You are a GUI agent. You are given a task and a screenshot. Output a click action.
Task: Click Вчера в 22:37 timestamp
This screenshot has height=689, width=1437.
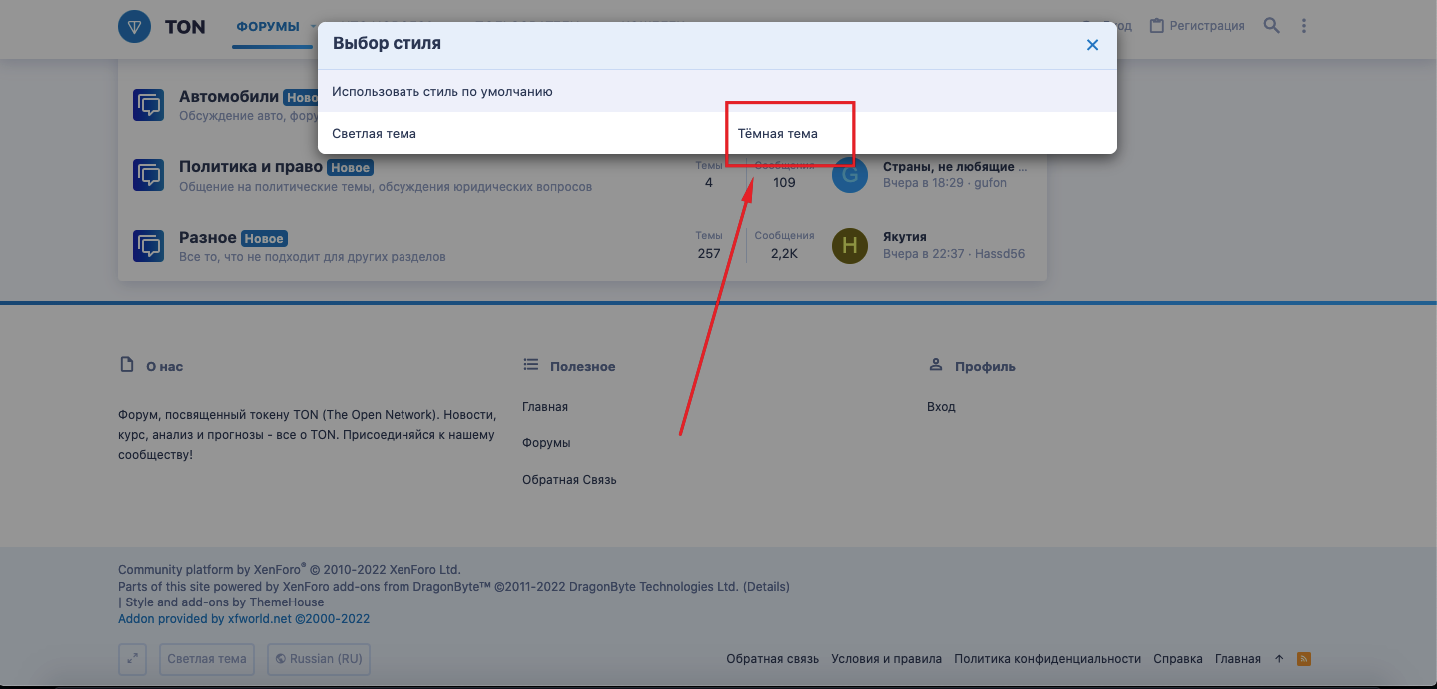click(923, 254)
